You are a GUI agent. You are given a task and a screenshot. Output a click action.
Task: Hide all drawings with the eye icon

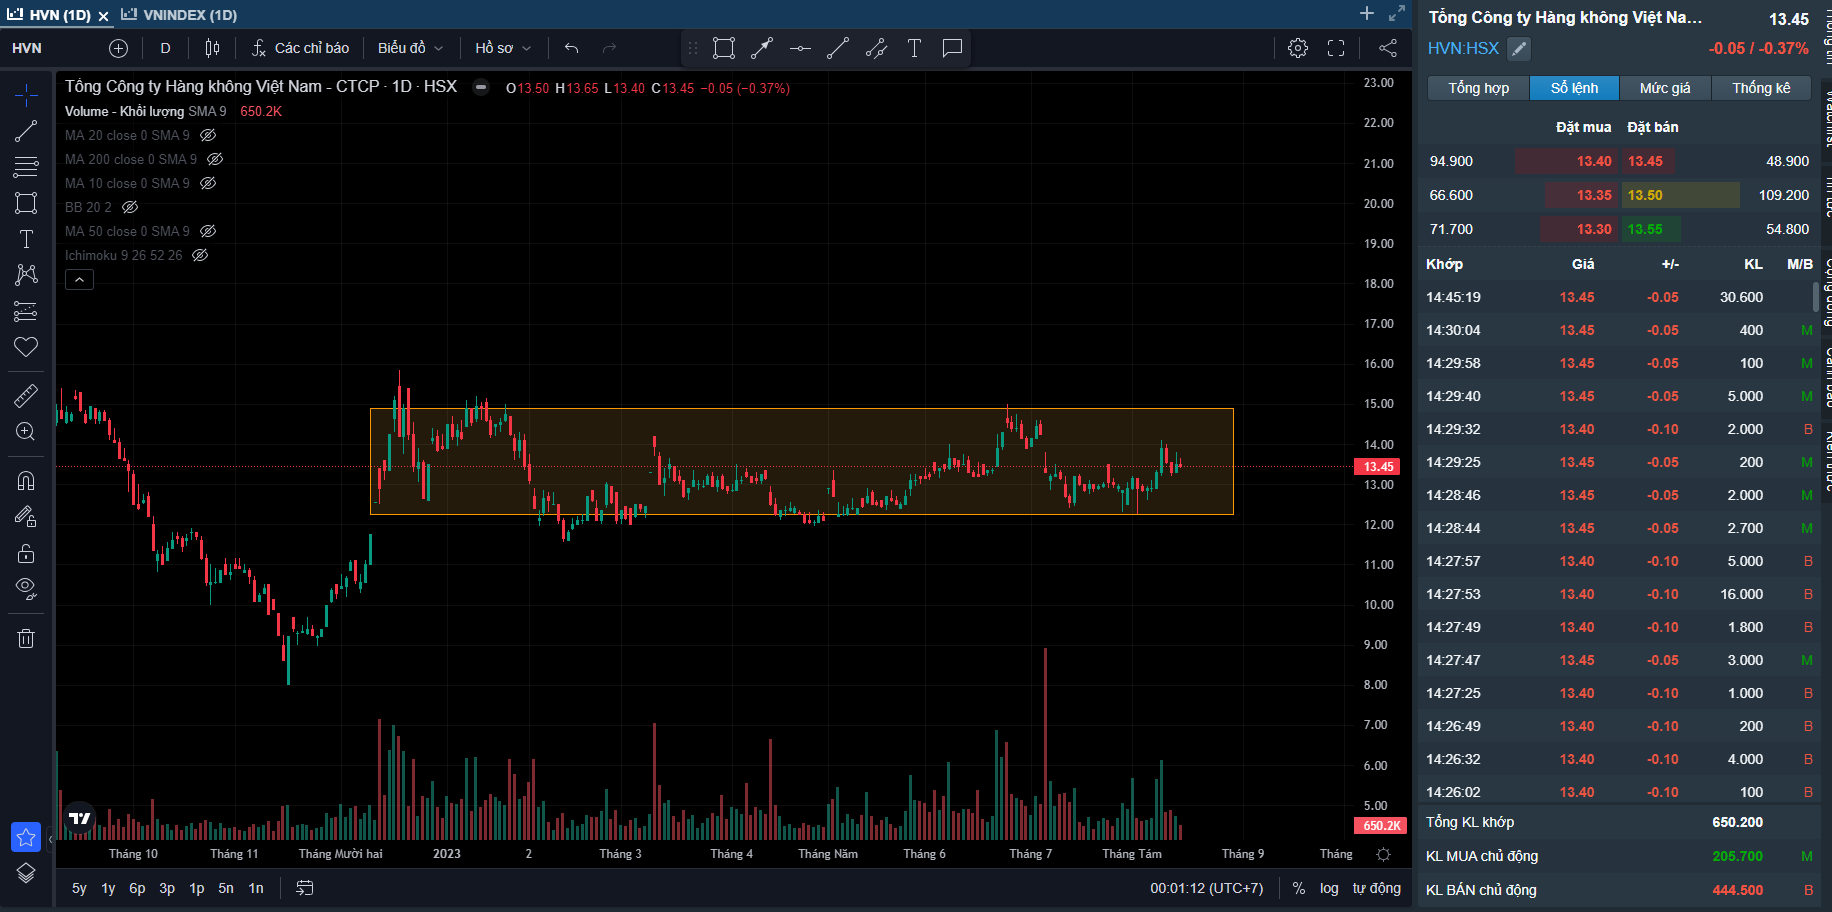coord(26,589)
